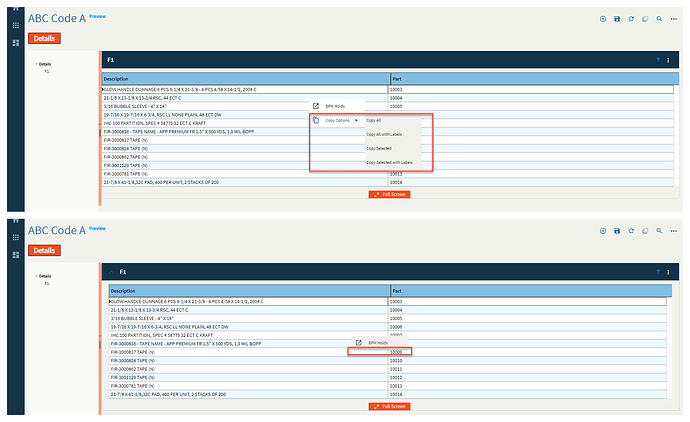690x422 pixels.
Task: Click the copy-window icon in upper screenshot header
Action: 645,19
